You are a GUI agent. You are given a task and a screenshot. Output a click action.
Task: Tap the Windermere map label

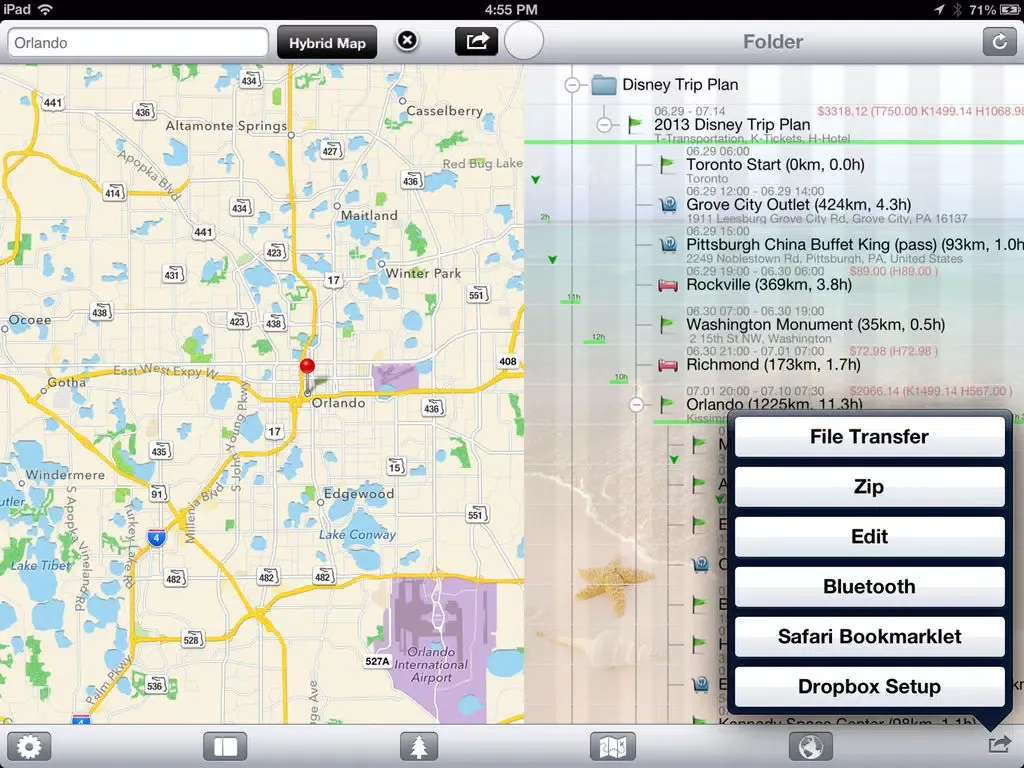[x=65, y=475]
